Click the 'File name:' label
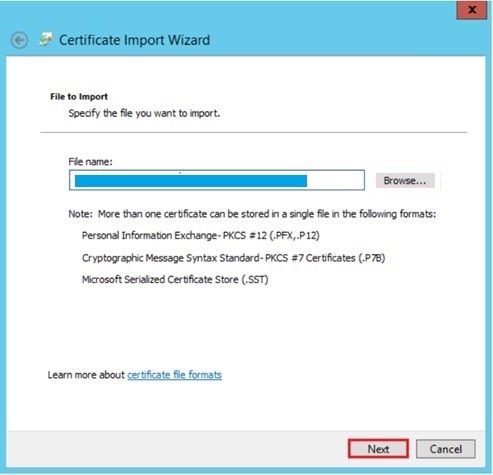 90,162
